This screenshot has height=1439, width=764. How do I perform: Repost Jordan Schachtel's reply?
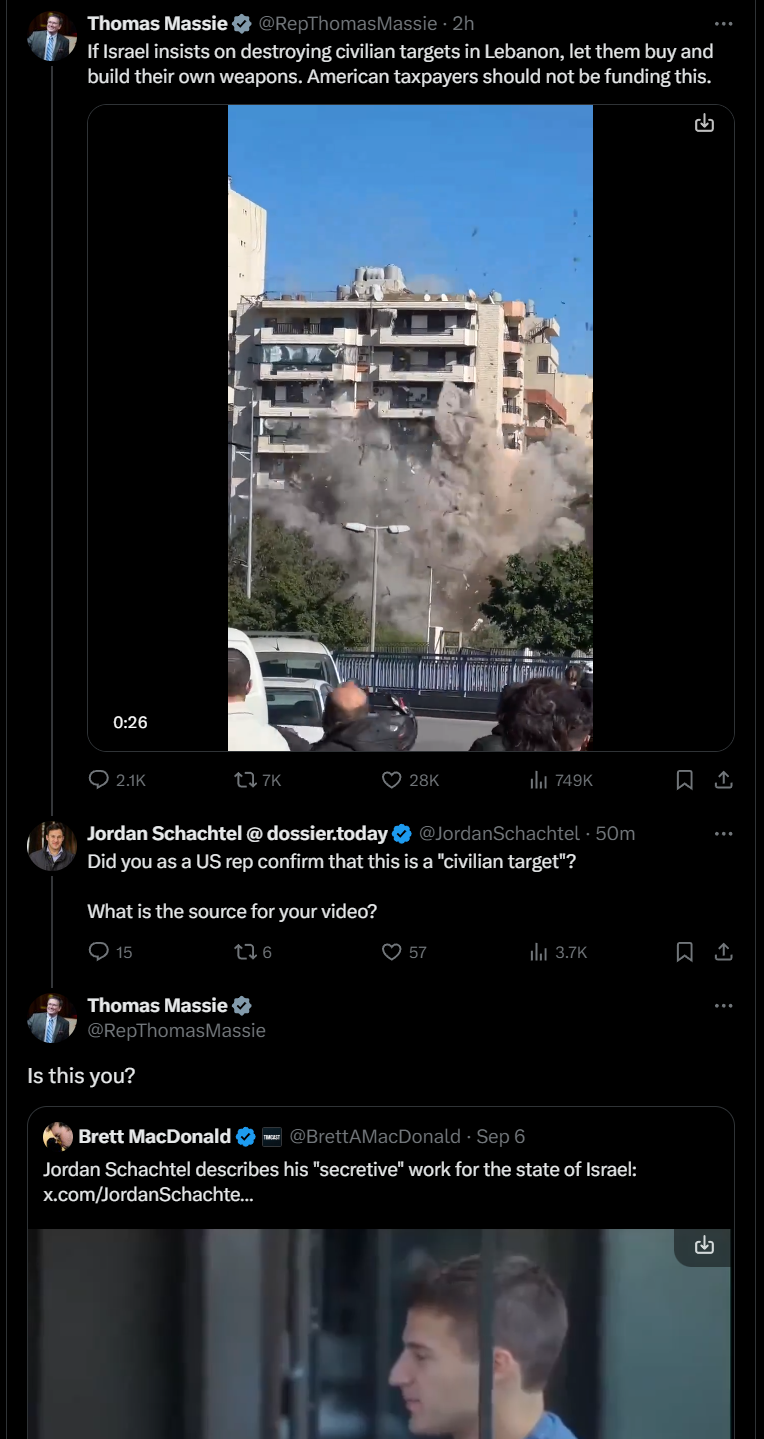244,952
